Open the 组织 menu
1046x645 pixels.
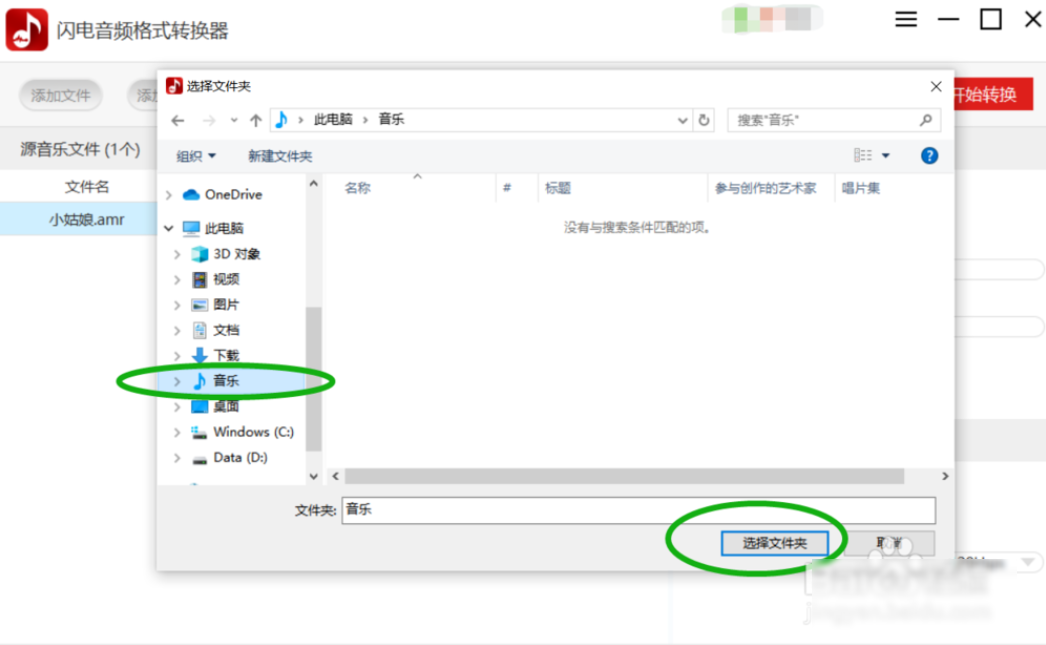point(196,156)
